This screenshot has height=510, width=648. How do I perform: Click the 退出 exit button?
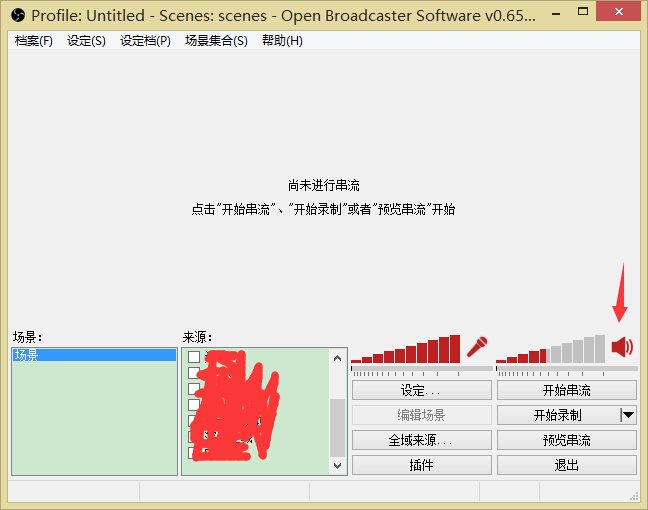point(567,465)
